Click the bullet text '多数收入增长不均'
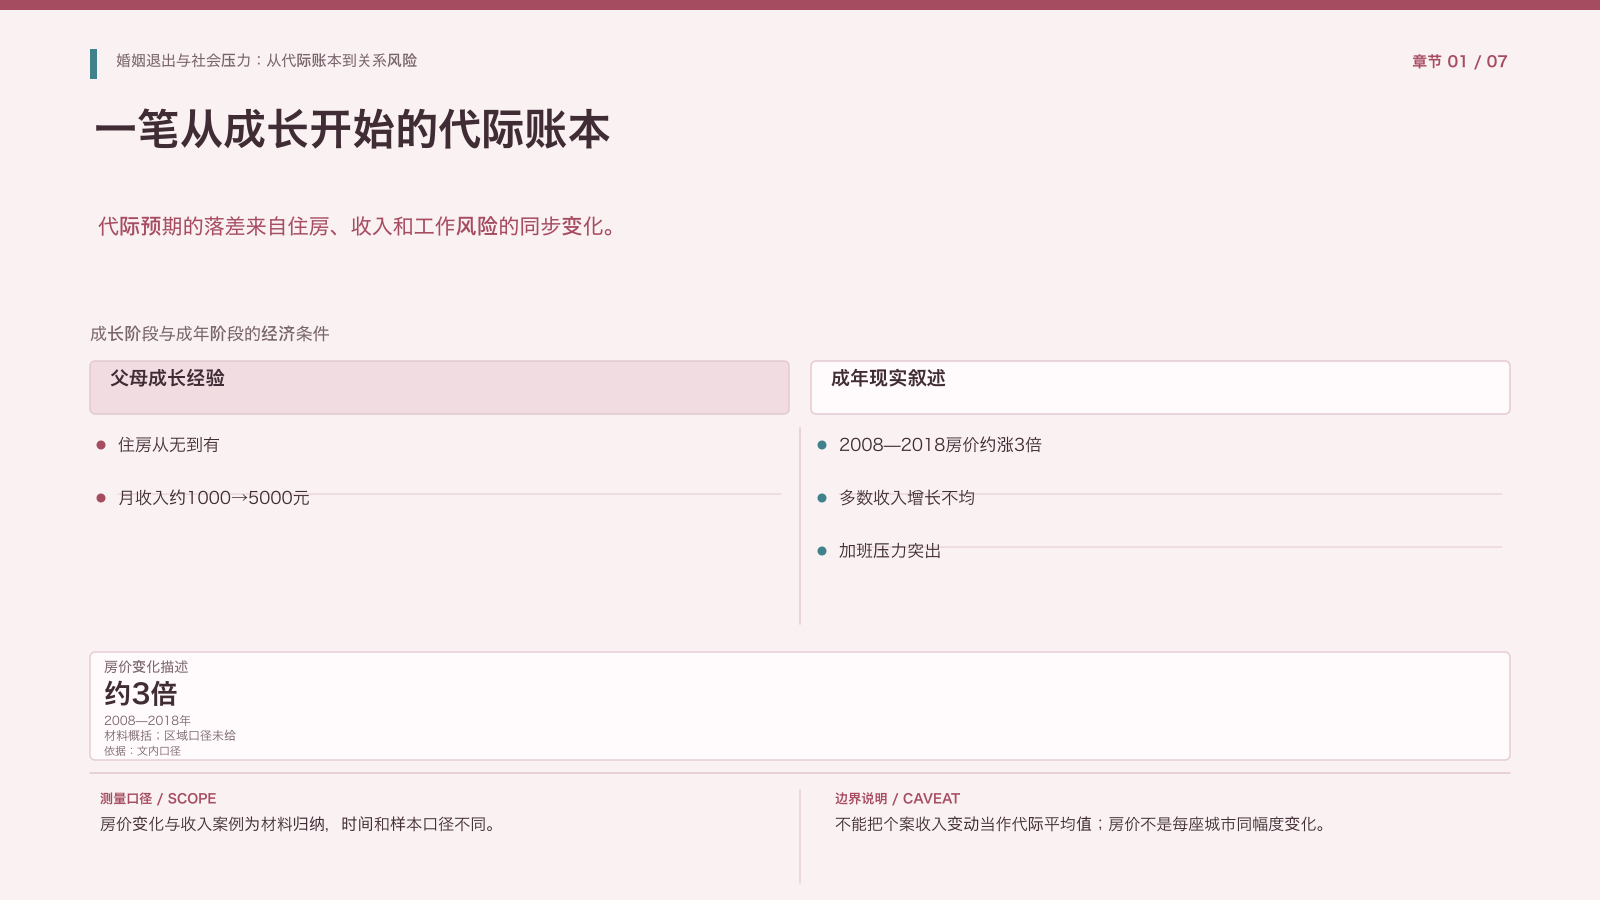 coord(907,498)
